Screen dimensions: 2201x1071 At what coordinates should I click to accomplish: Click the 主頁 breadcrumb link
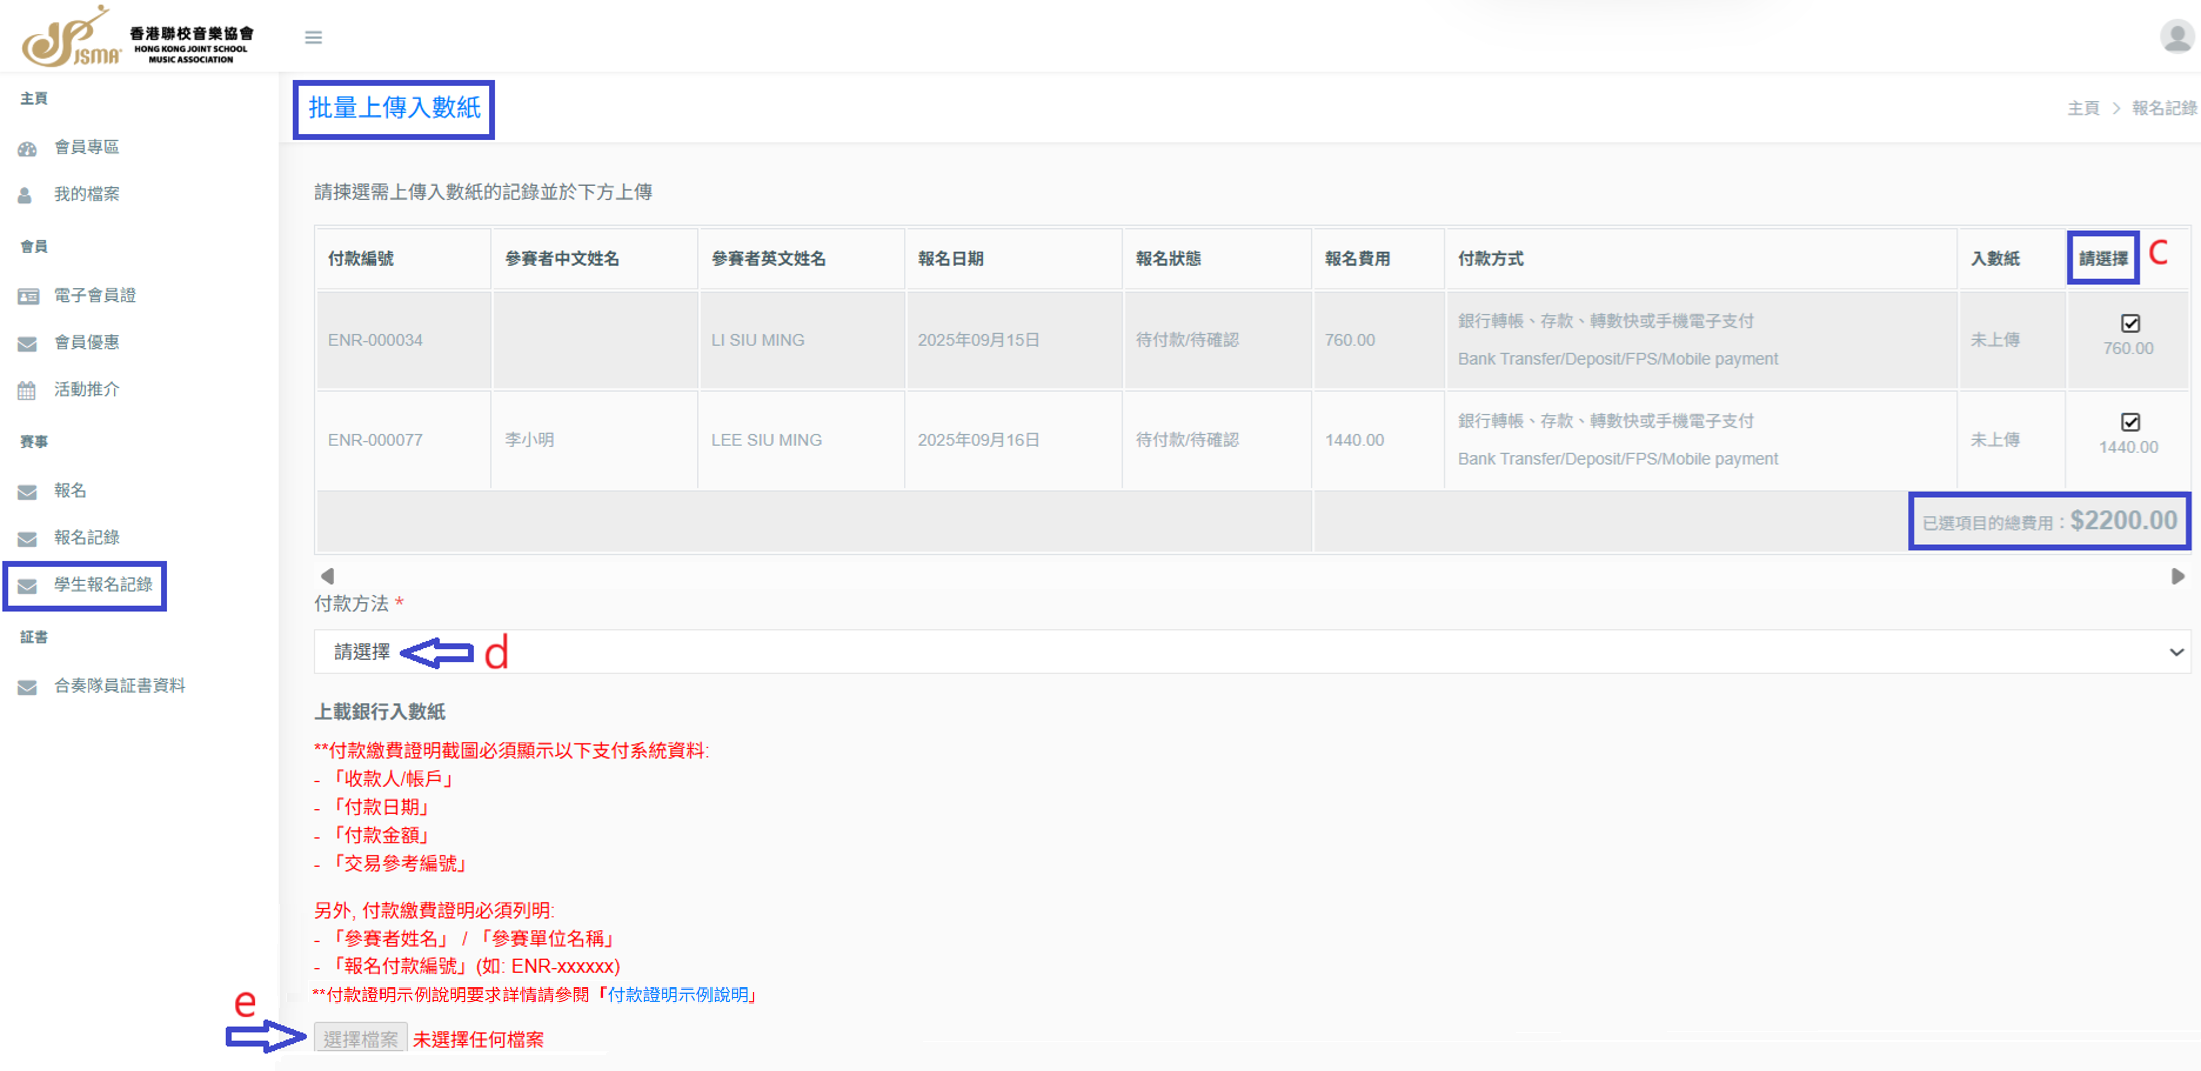pyautogui.click(x=2083, y=108)
